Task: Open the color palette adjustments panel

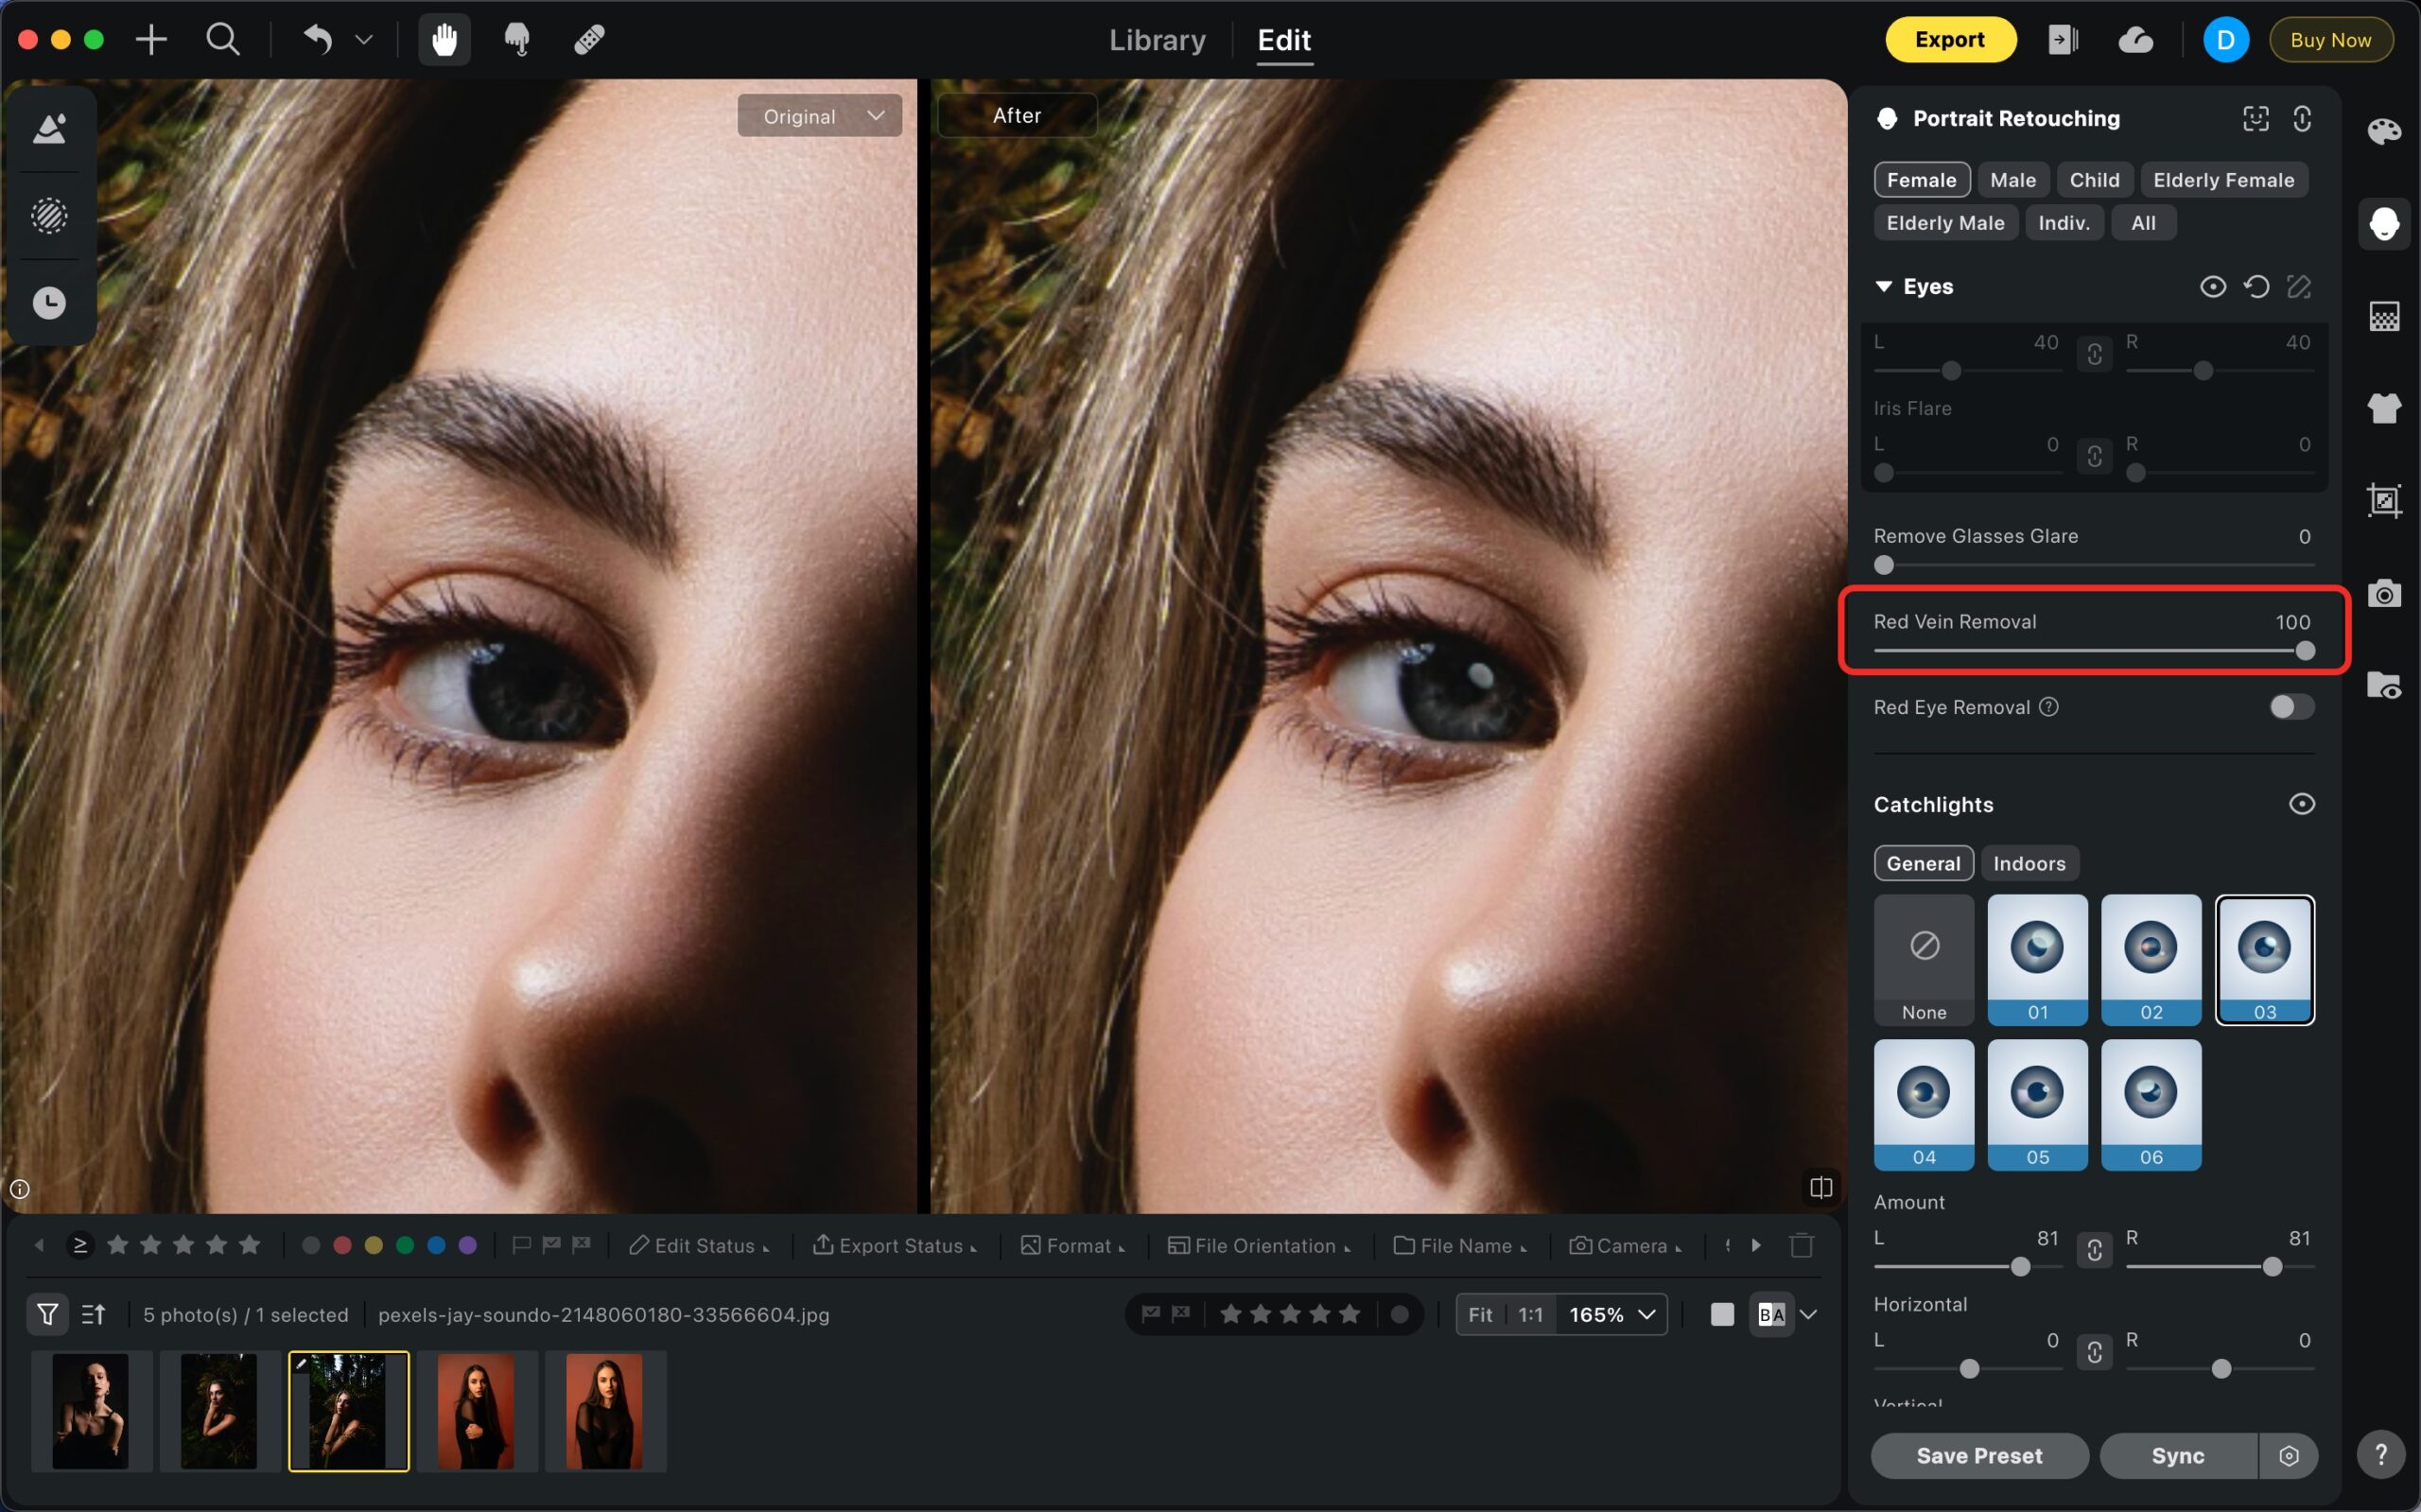Action: click(x=2383, y=131)
